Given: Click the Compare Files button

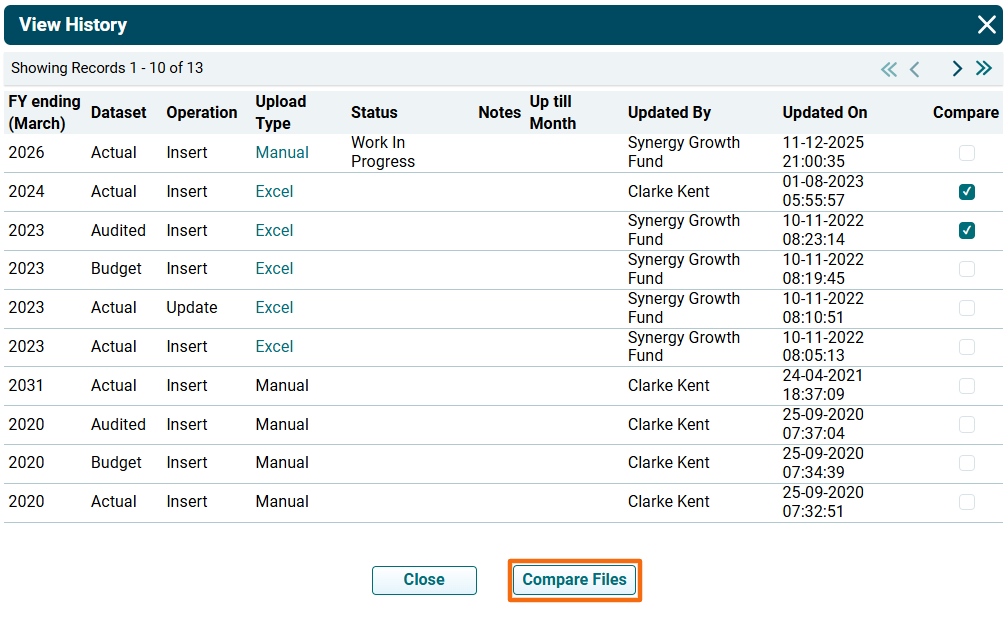Looking at the screenshot, I should [574, 580].
